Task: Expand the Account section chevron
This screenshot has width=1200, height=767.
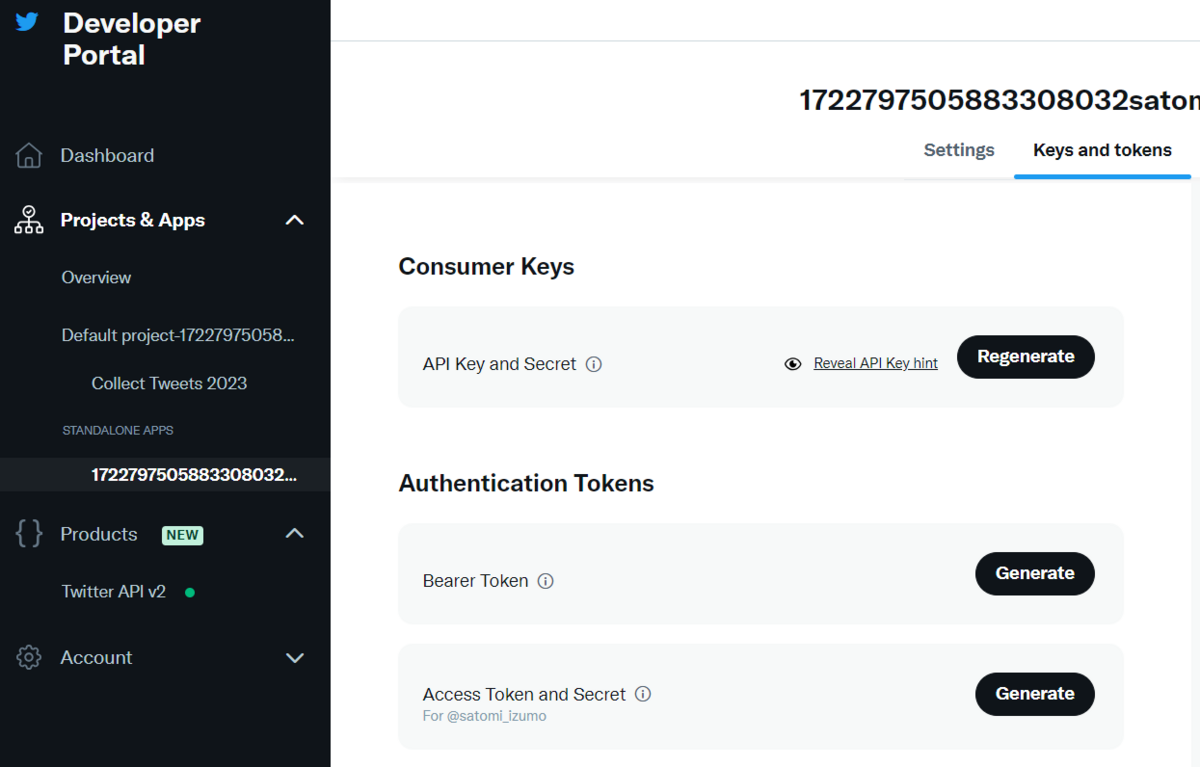Action: [294, 657]
